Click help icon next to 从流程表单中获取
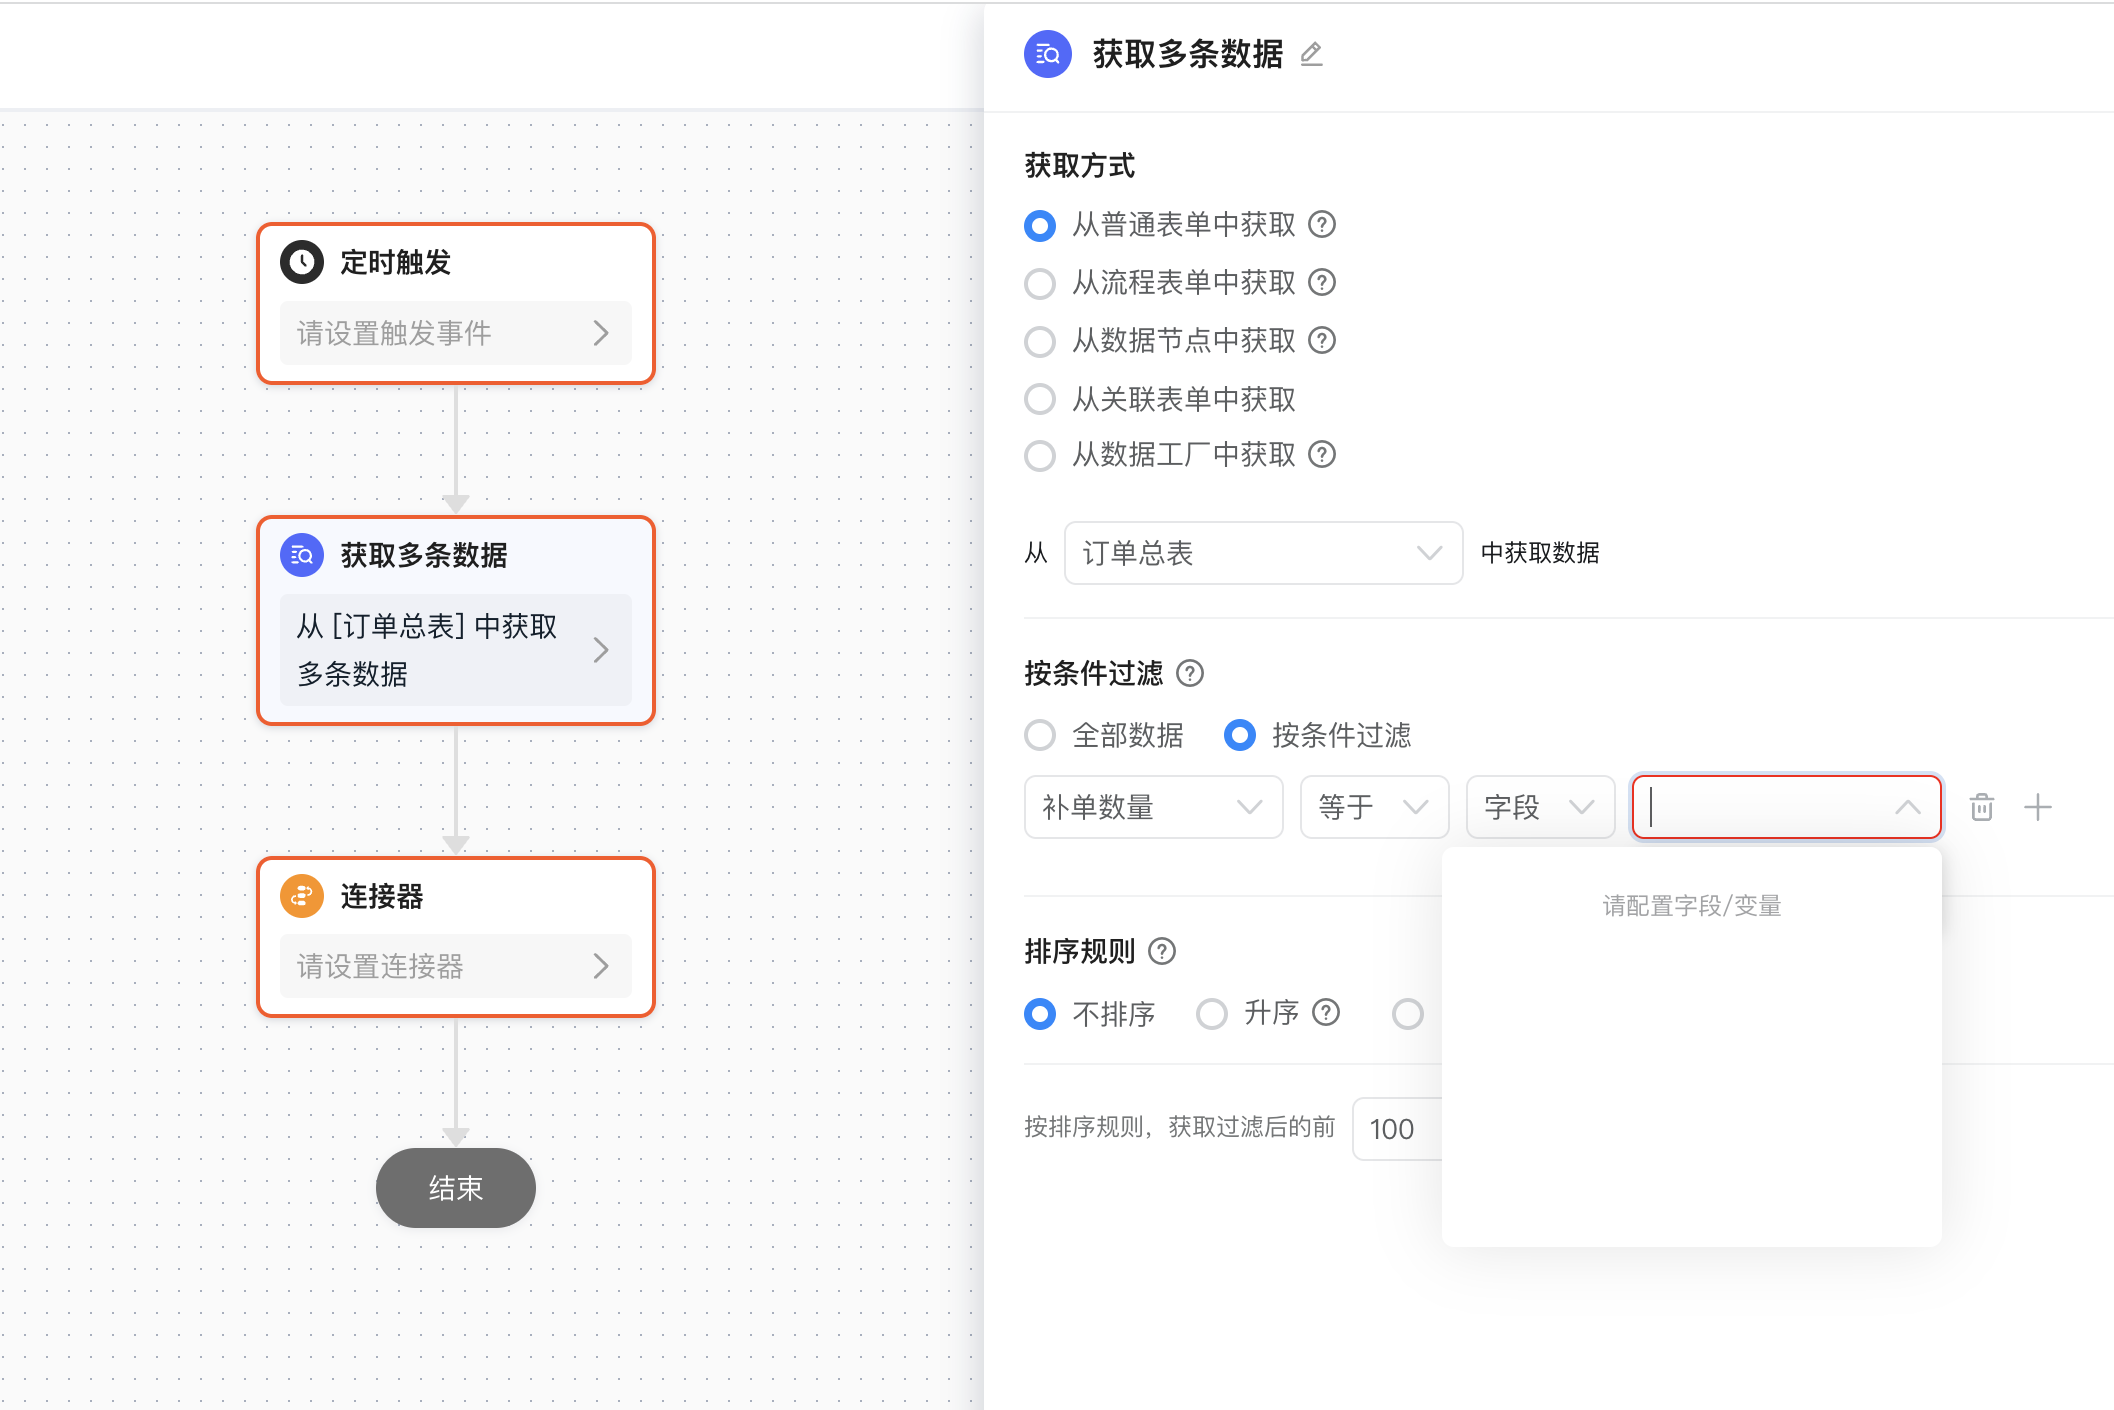 pos(1322,282)
